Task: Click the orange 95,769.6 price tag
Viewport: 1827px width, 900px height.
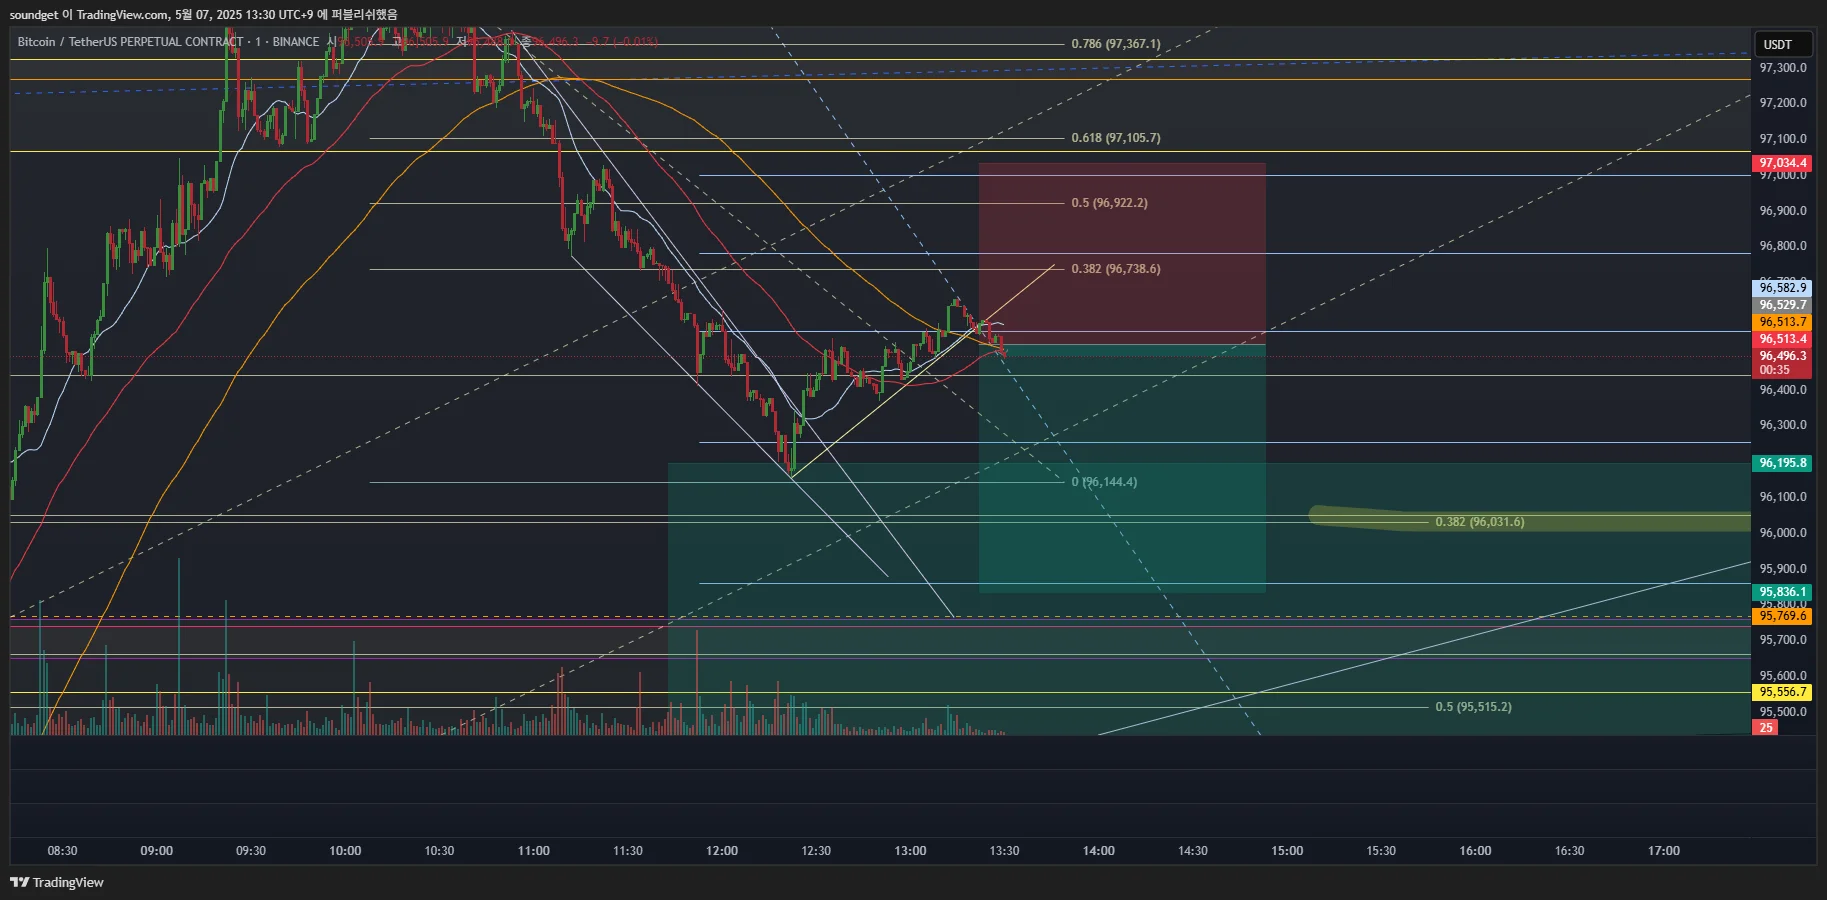Action: coord(1783,616)
